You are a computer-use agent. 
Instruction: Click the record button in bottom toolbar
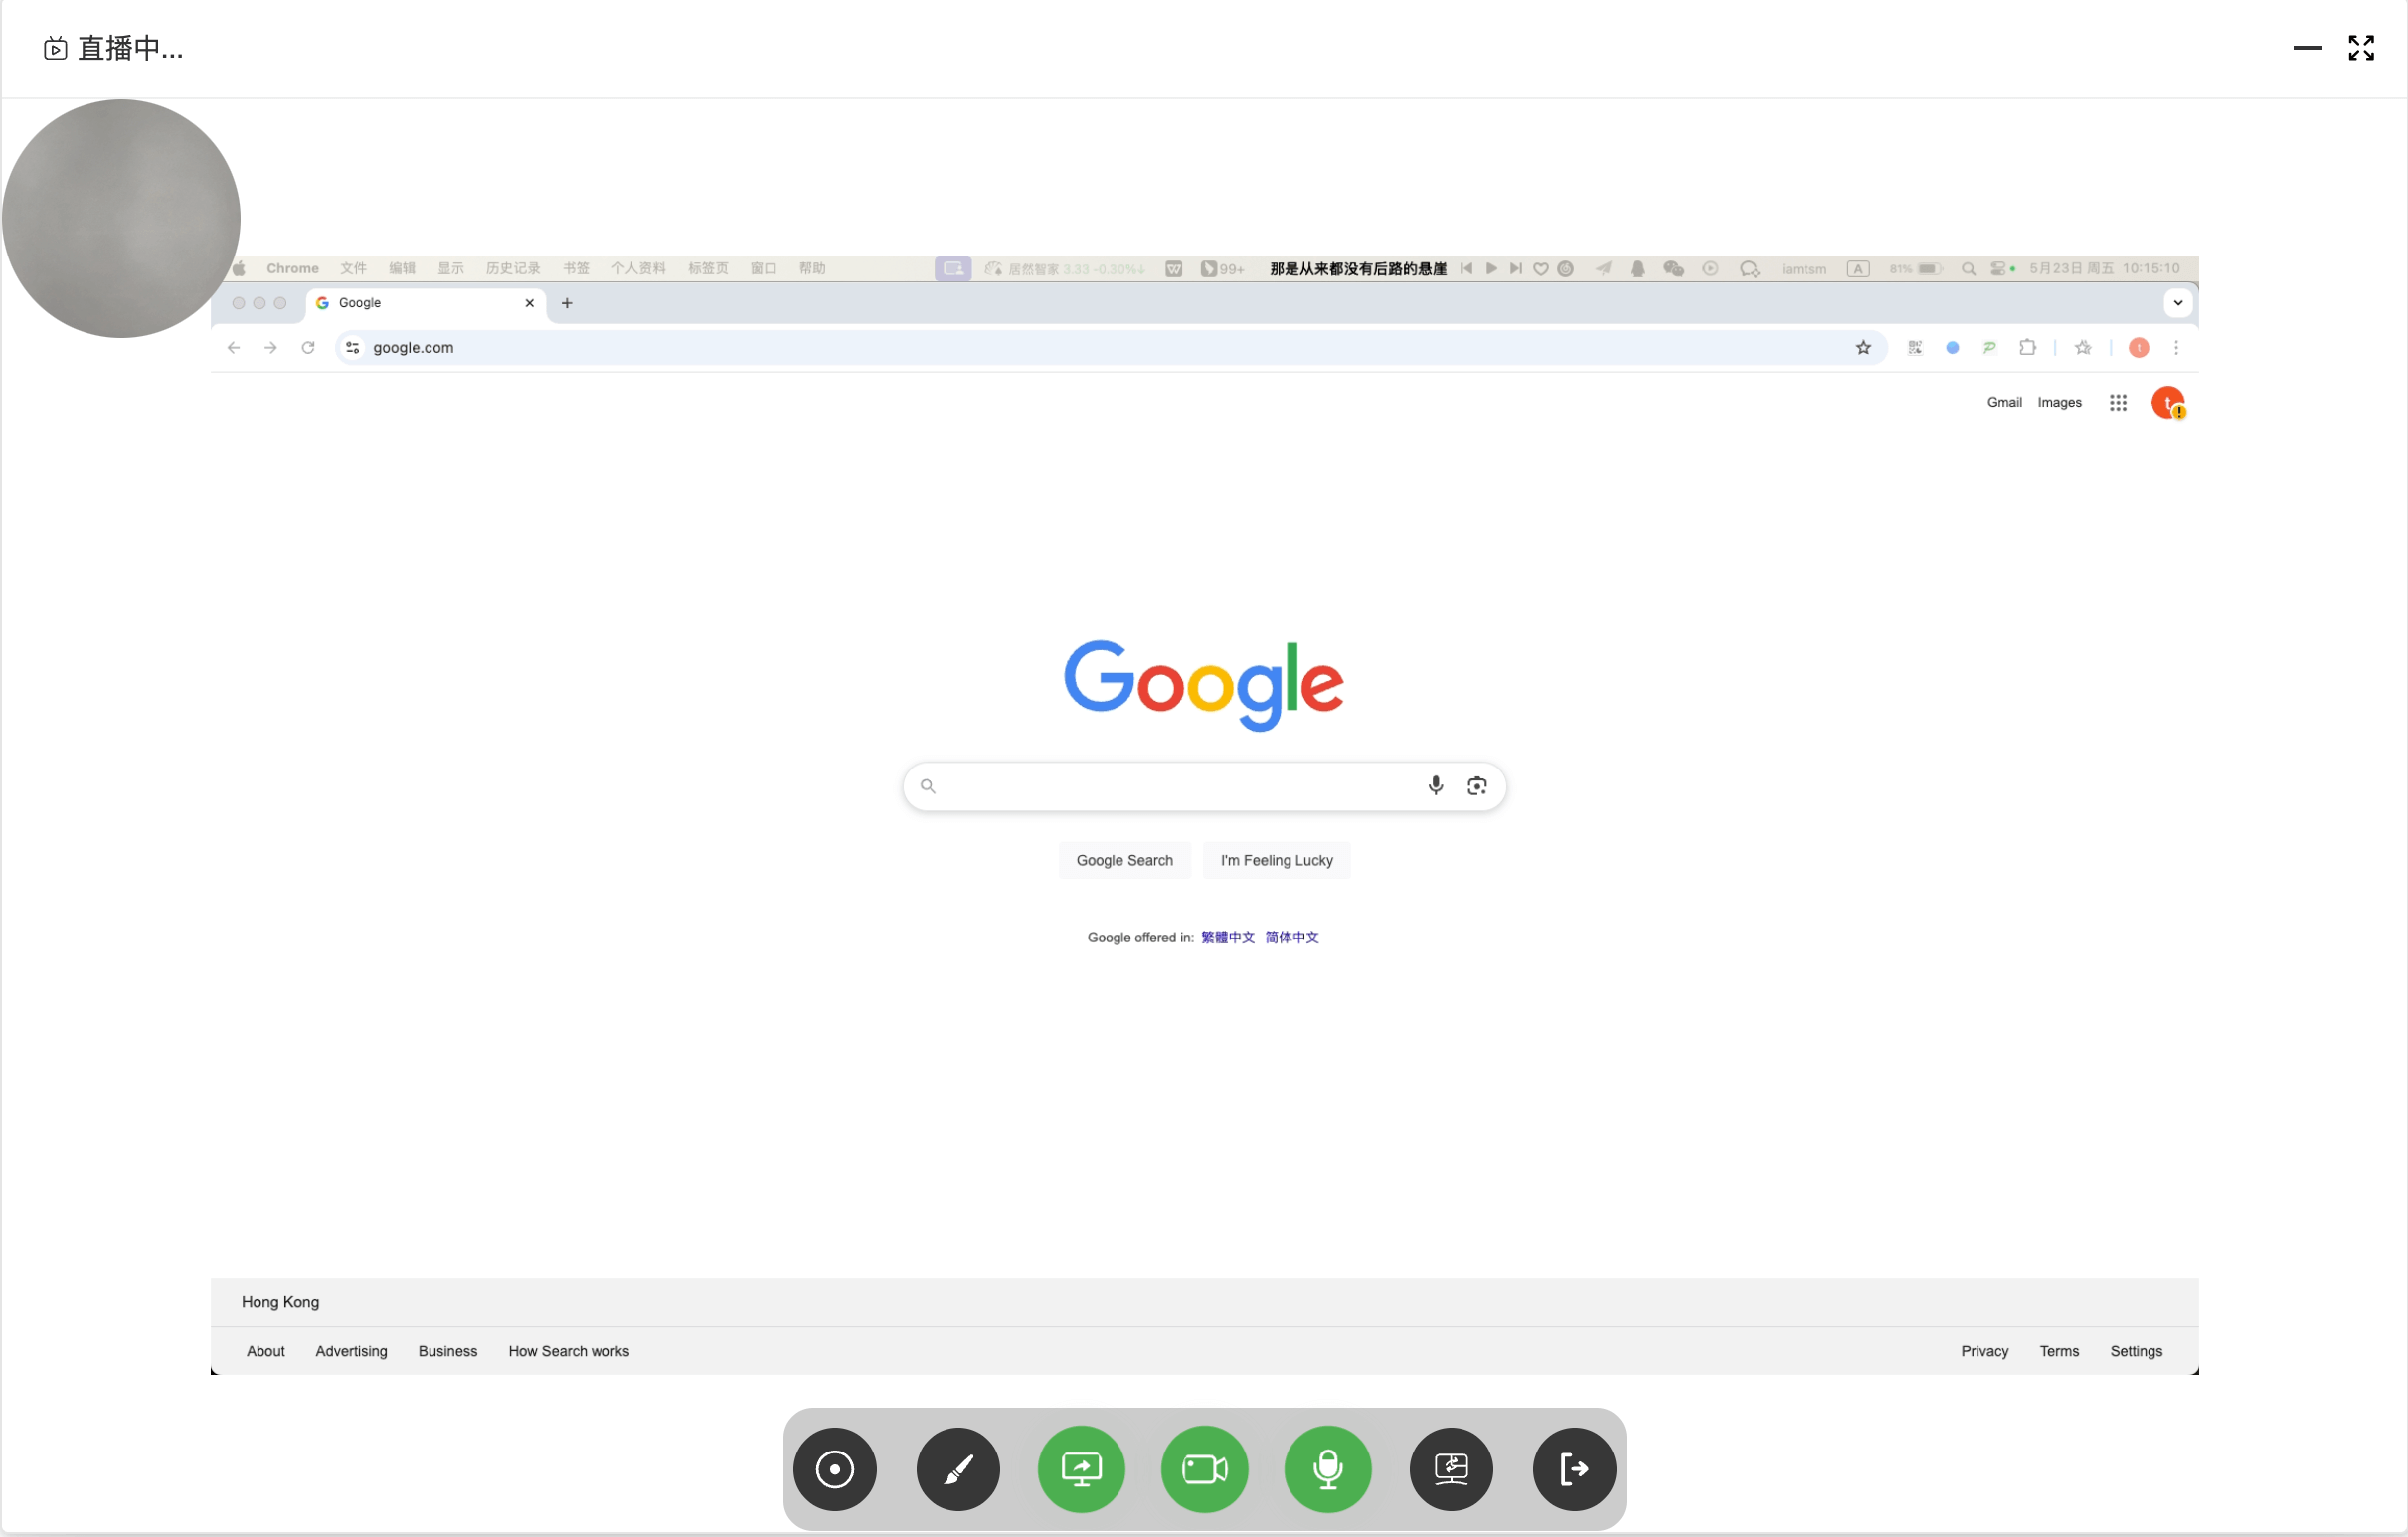834,1469
